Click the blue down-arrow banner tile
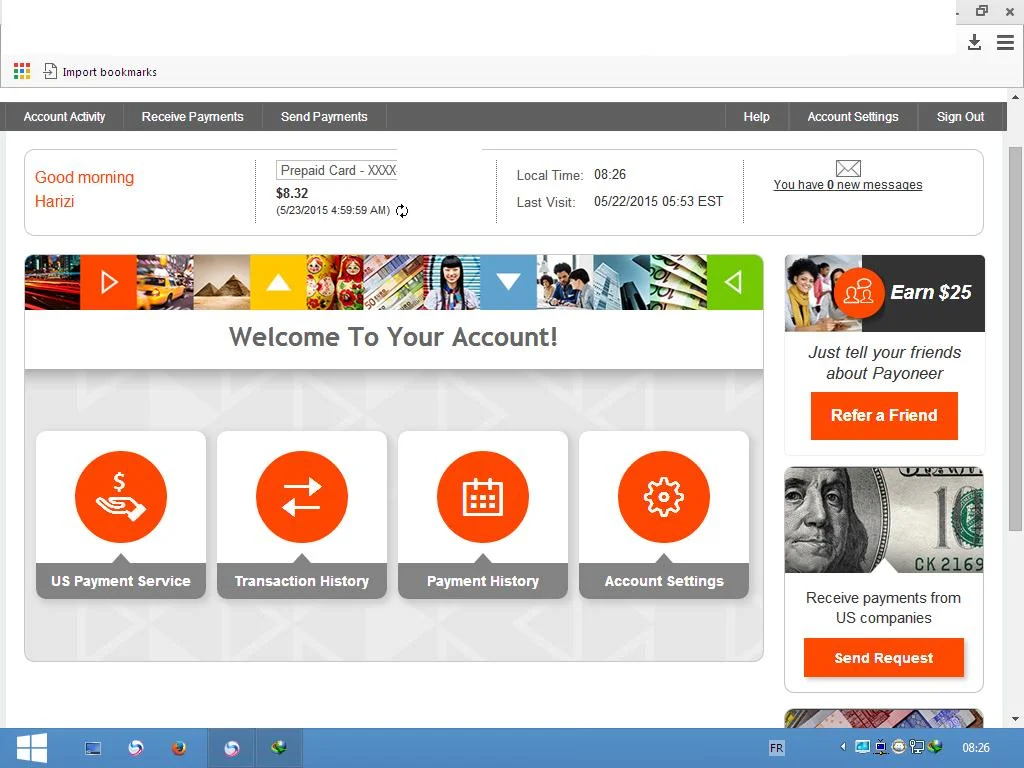The width and height of the screenshot is (1024, 768). tap(508, 282)
